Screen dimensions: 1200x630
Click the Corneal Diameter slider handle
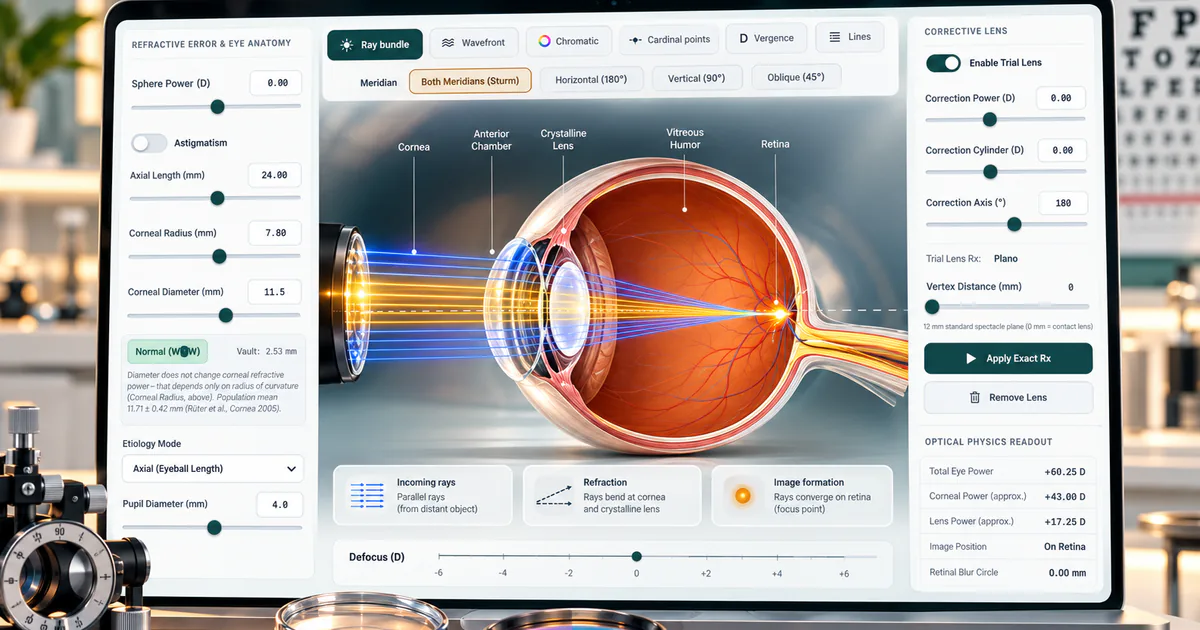coord(226,315)
